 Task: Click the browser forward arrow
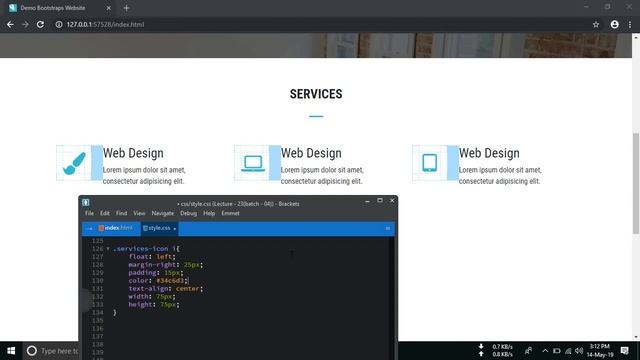[x=25, y=24]
